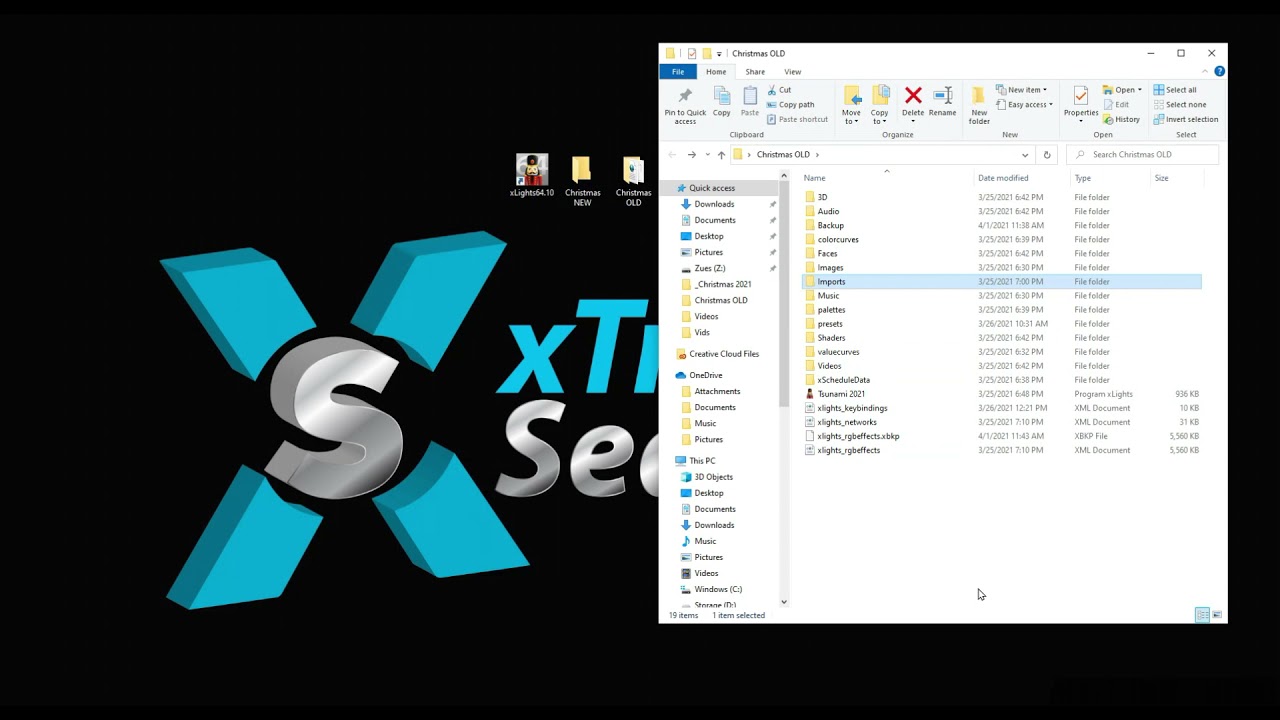Select the Imports folder row
1280x720 pixels.
[1001, 282]
